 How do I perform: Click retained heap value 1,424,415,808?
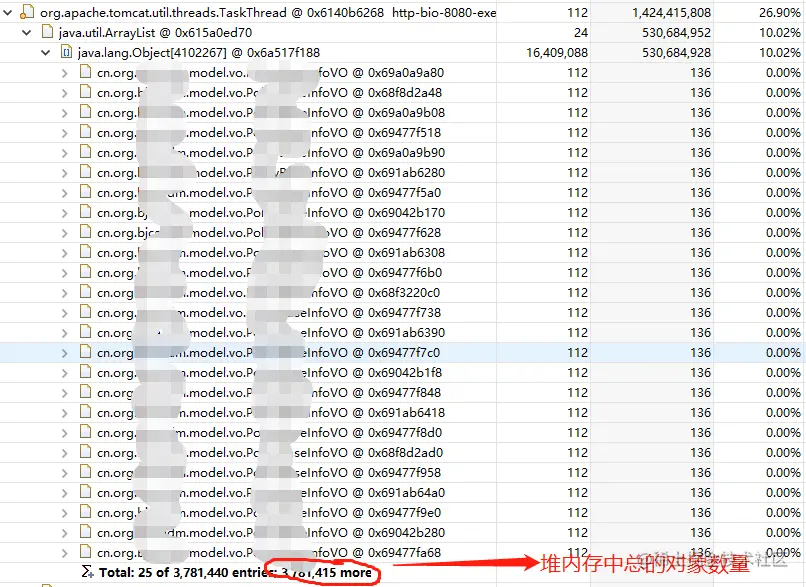[671, 12]
